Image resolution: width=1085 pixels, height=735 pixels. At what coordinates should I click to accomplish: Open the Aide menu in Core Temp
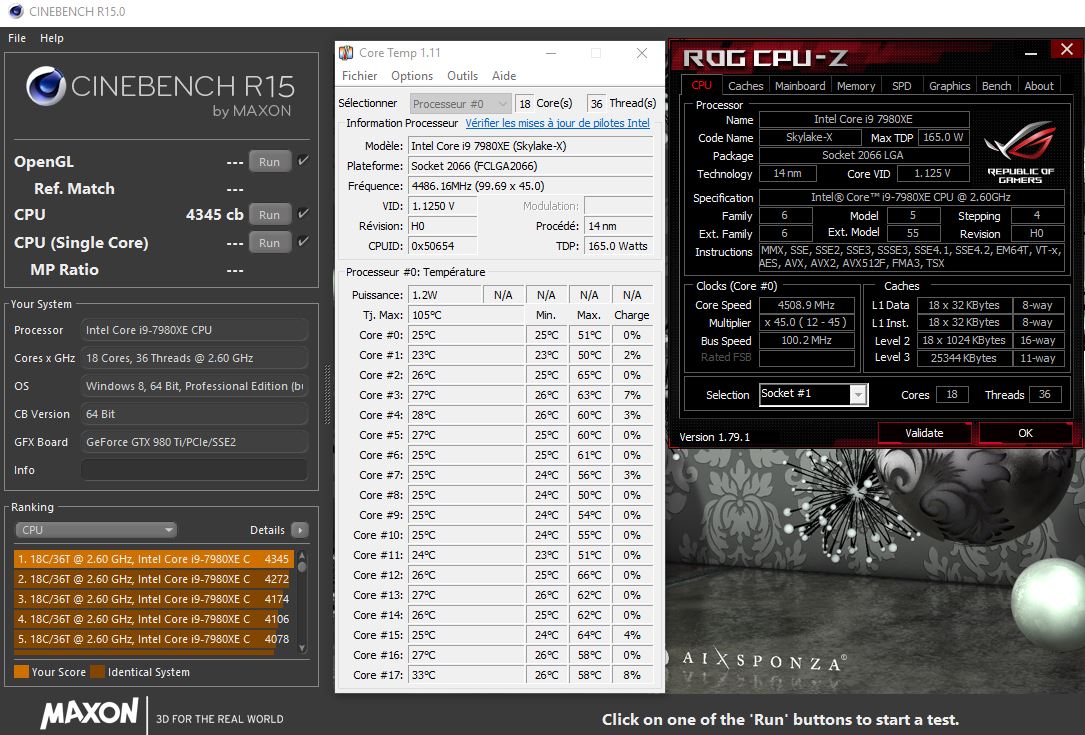click(504, 76)
